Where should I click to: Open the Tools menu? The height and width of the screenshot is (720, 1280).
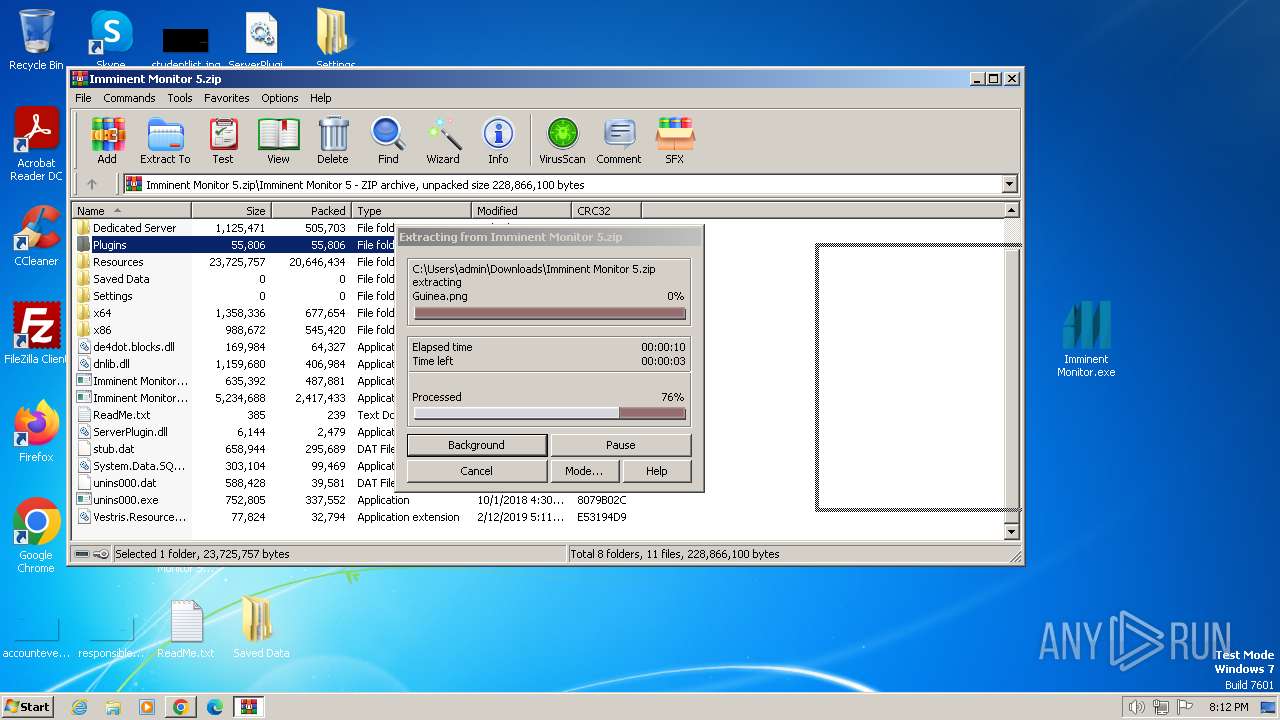[180, 98]
